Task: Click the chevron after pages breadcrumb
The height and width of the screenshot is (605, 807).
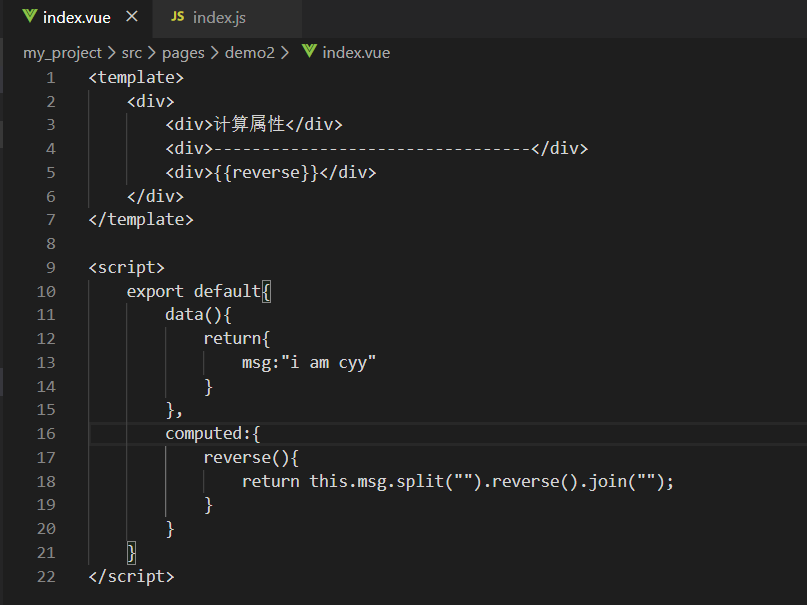Action: point(214,53)
